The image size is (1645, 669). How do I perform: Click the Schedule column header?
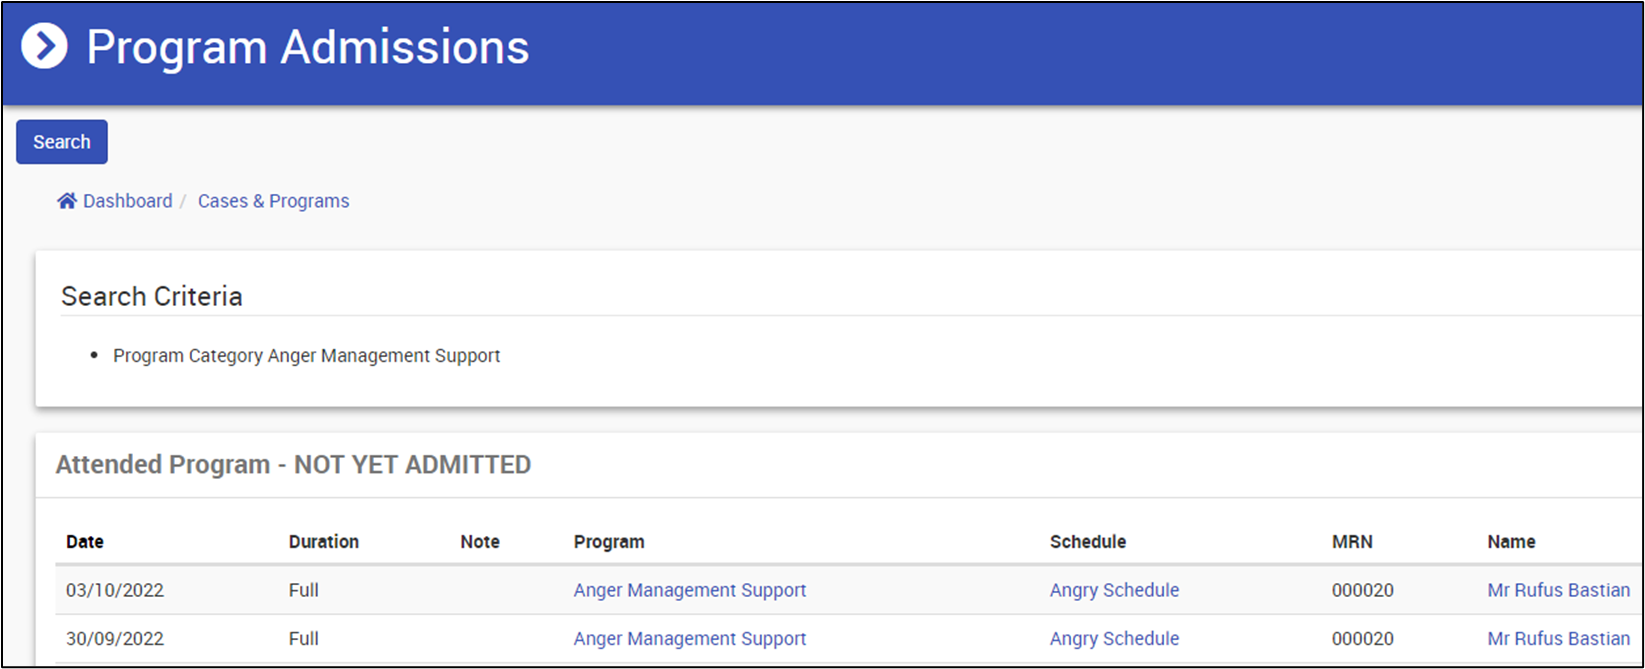[x=1087, y=542]
